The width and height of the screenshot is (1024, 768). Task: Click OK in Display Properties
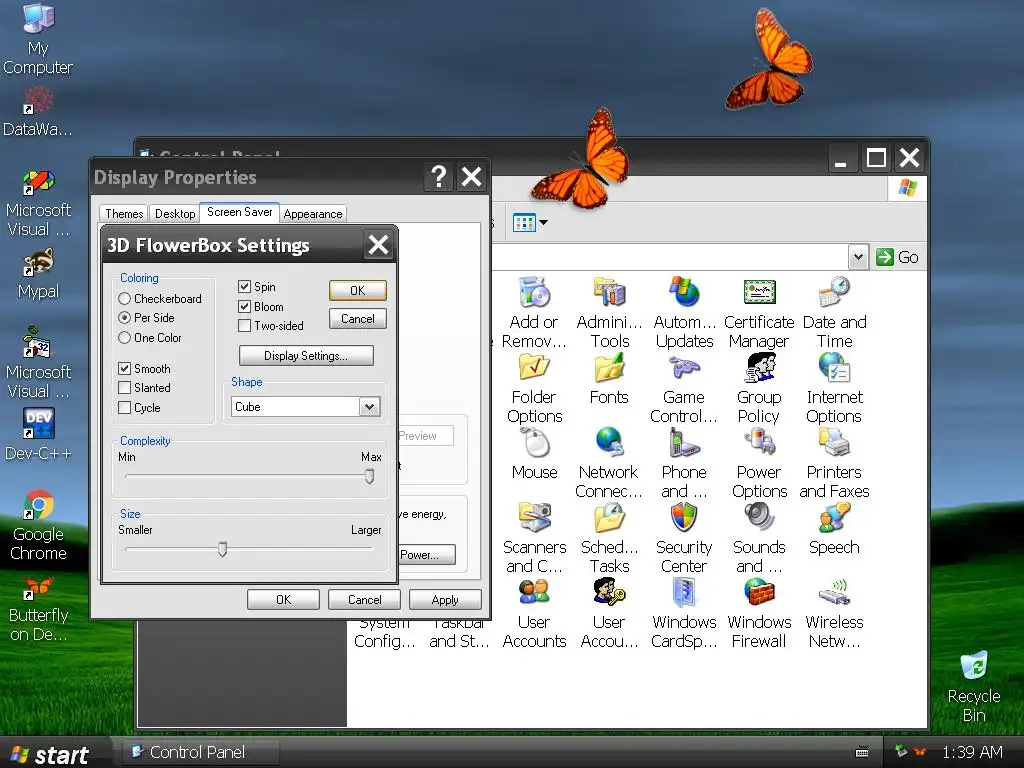coord(283,600)
